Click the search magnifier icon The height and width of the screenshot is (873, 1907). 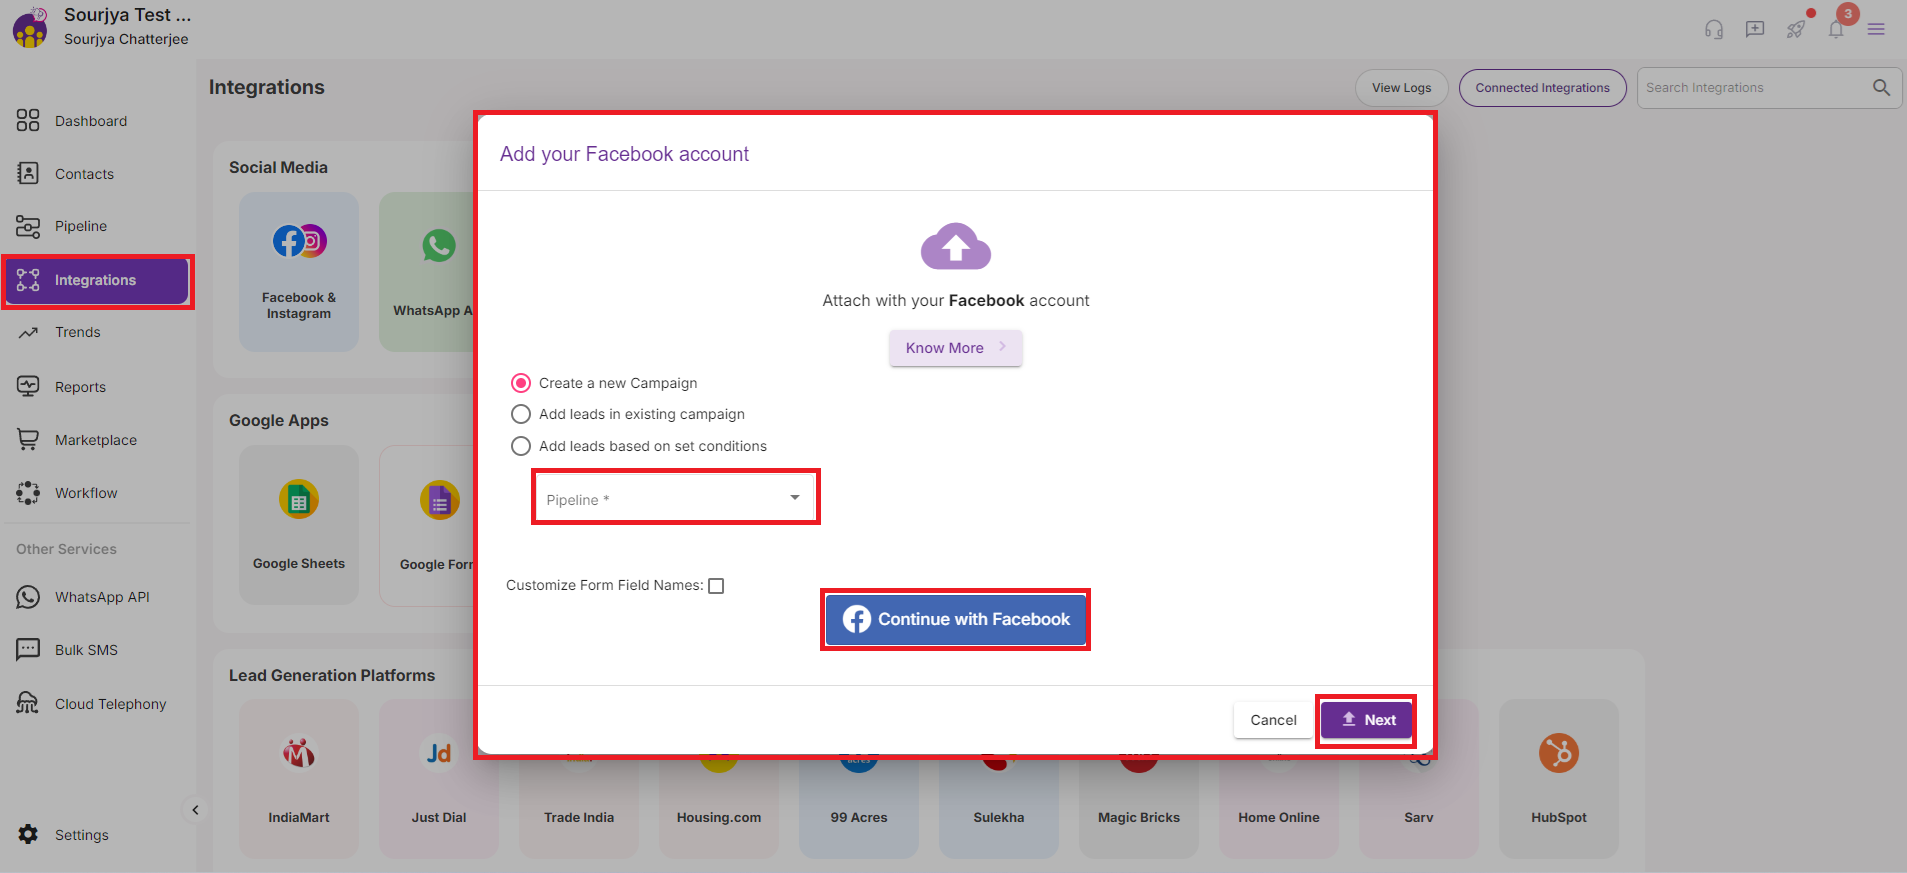1881,88
